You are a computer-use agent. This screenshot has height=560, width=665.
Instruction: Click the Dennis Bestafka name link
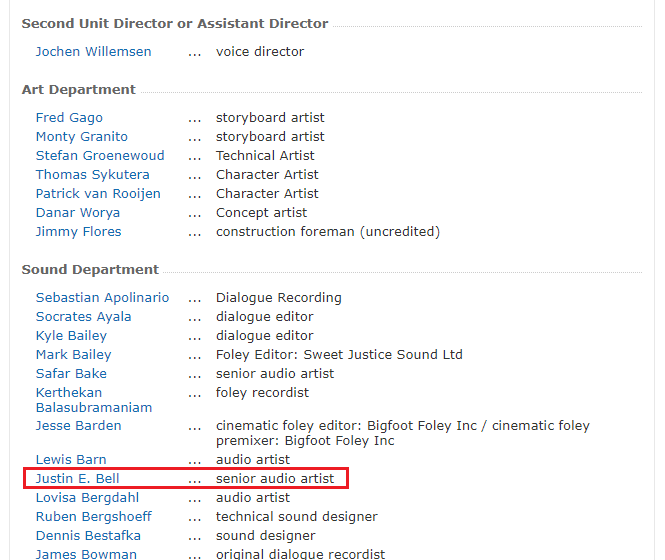pyautogui.click(x=88, y=535)
